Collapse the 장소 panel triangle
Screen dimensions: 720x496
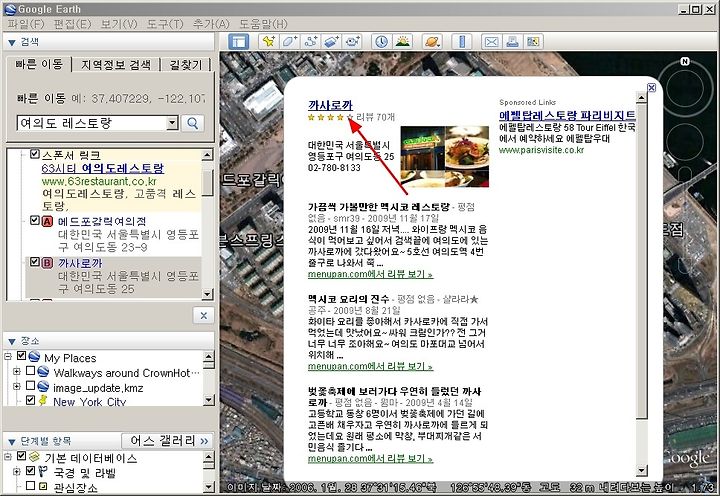12,342
